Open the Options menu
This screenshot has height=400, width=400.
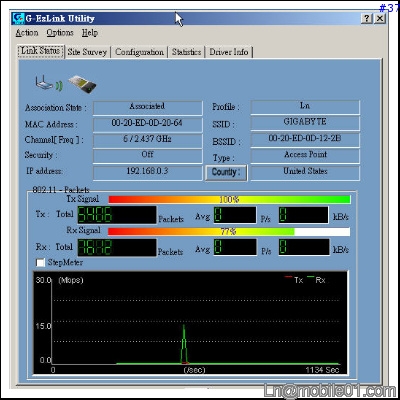60,33
